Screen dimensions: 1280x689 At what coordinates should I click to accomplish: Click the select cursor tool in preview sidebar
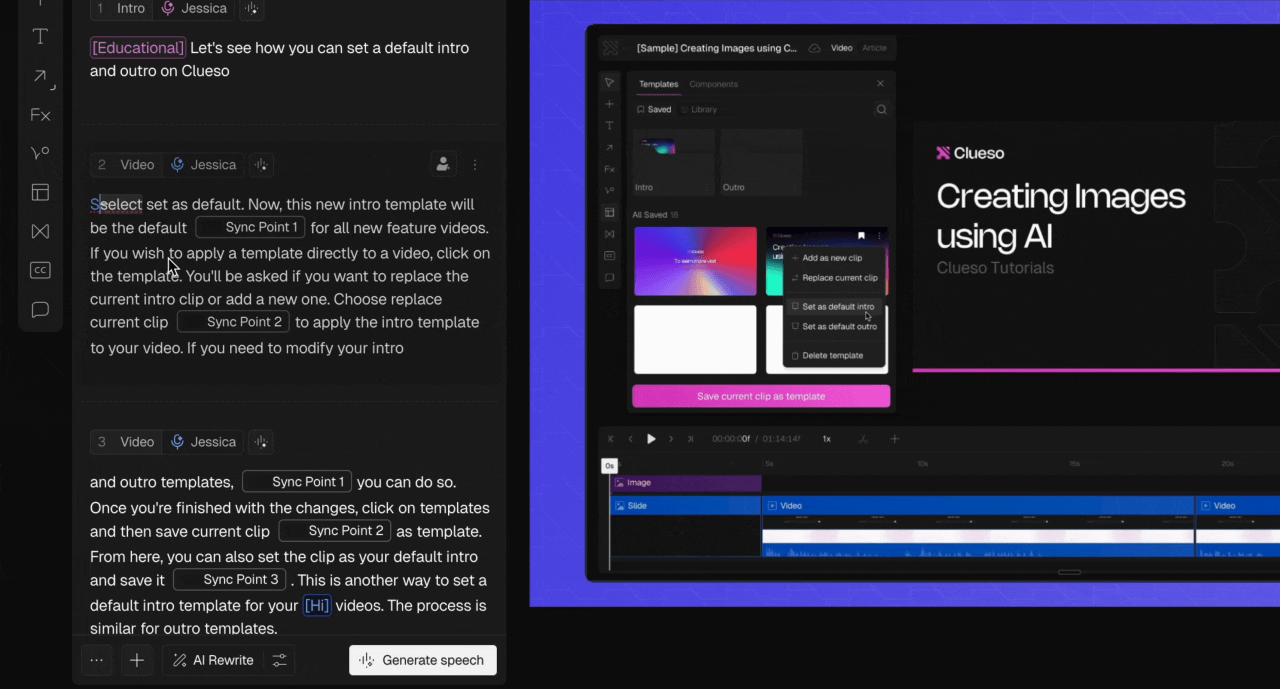[x=609, y=82]
